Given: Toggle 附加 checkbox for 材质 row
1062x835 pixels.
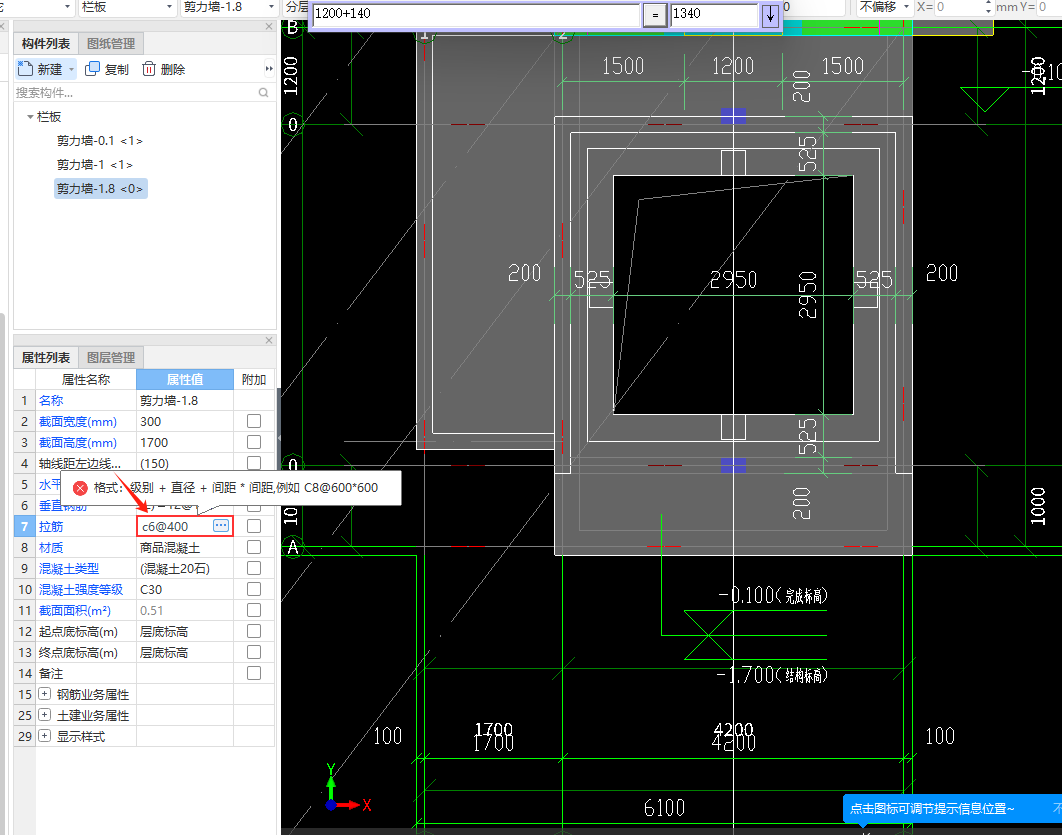Looking at the screenshot, I should coord(254,547).
